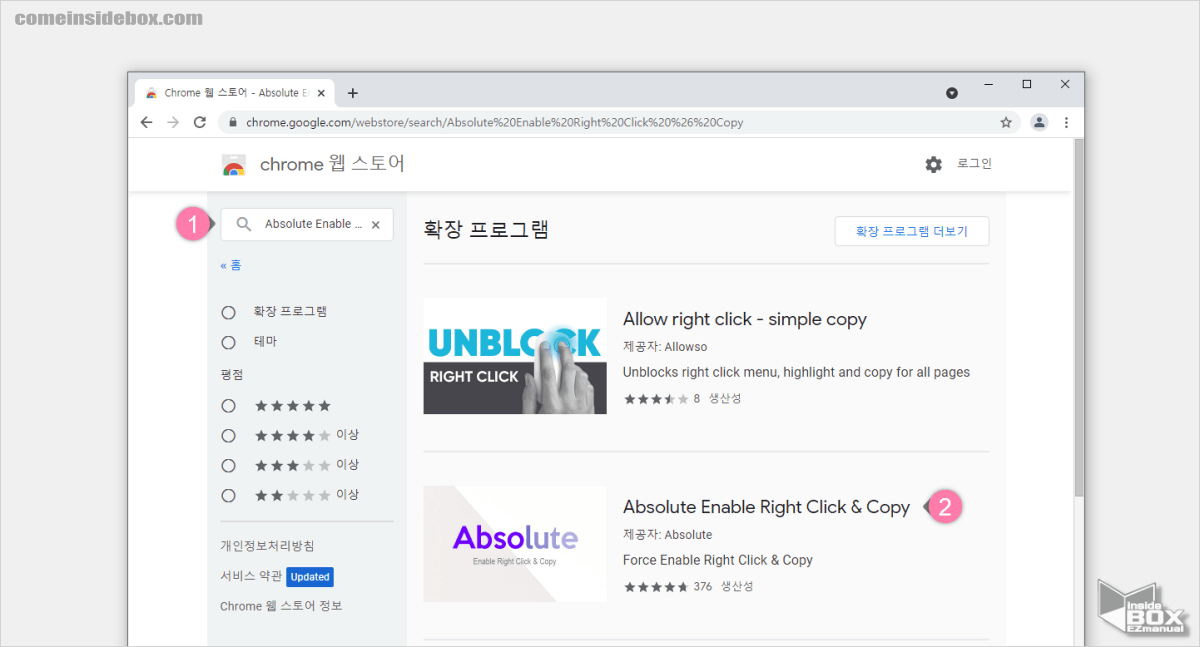1200x647 pixels.
Task: Close the Chrome 웹 스토어 tab
Action: click(x=320, y=93)
